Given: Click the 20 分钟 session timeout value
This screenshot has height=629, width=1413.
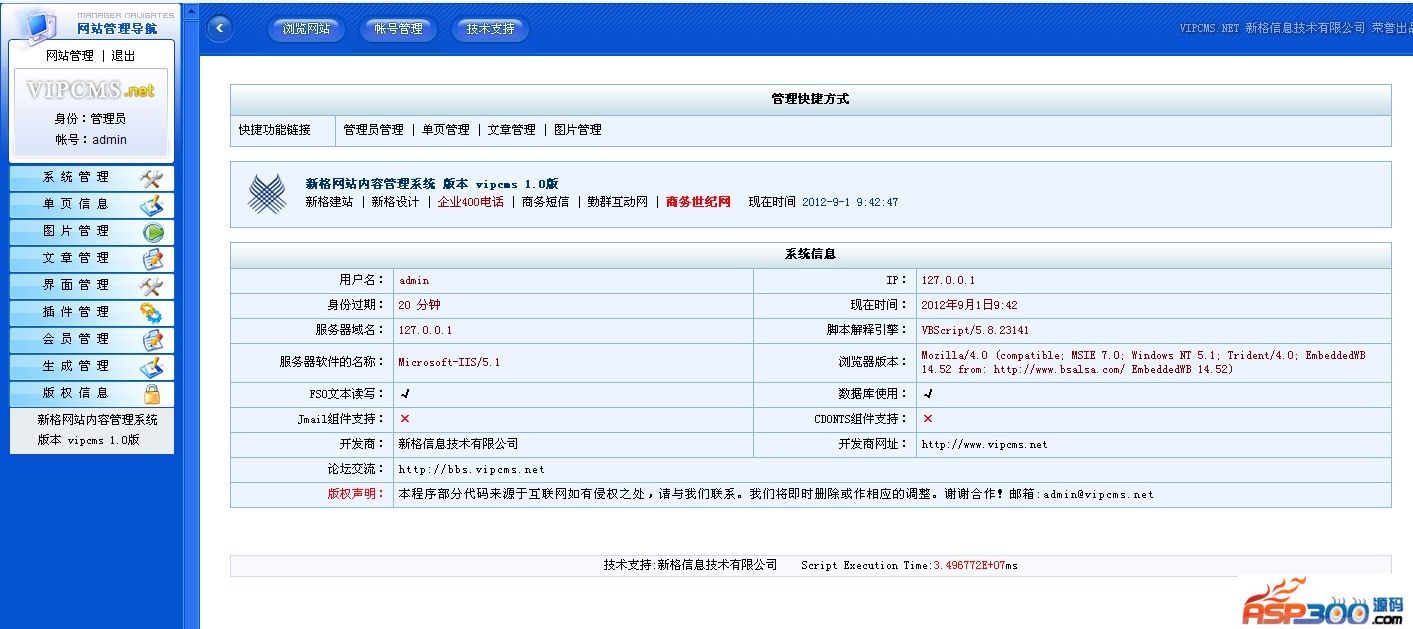Looking at the screenshot, I should [419, 305].
